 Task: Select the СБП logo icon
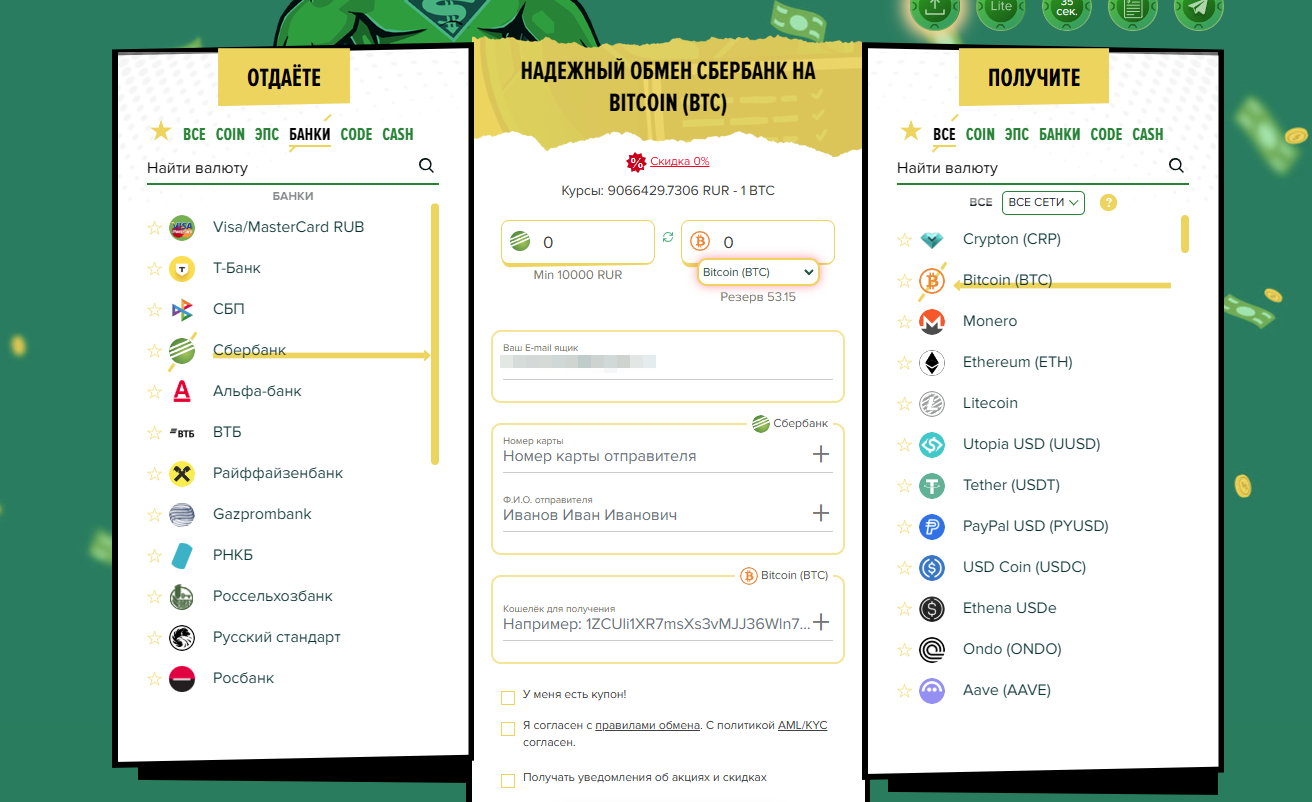click(182, 310)
